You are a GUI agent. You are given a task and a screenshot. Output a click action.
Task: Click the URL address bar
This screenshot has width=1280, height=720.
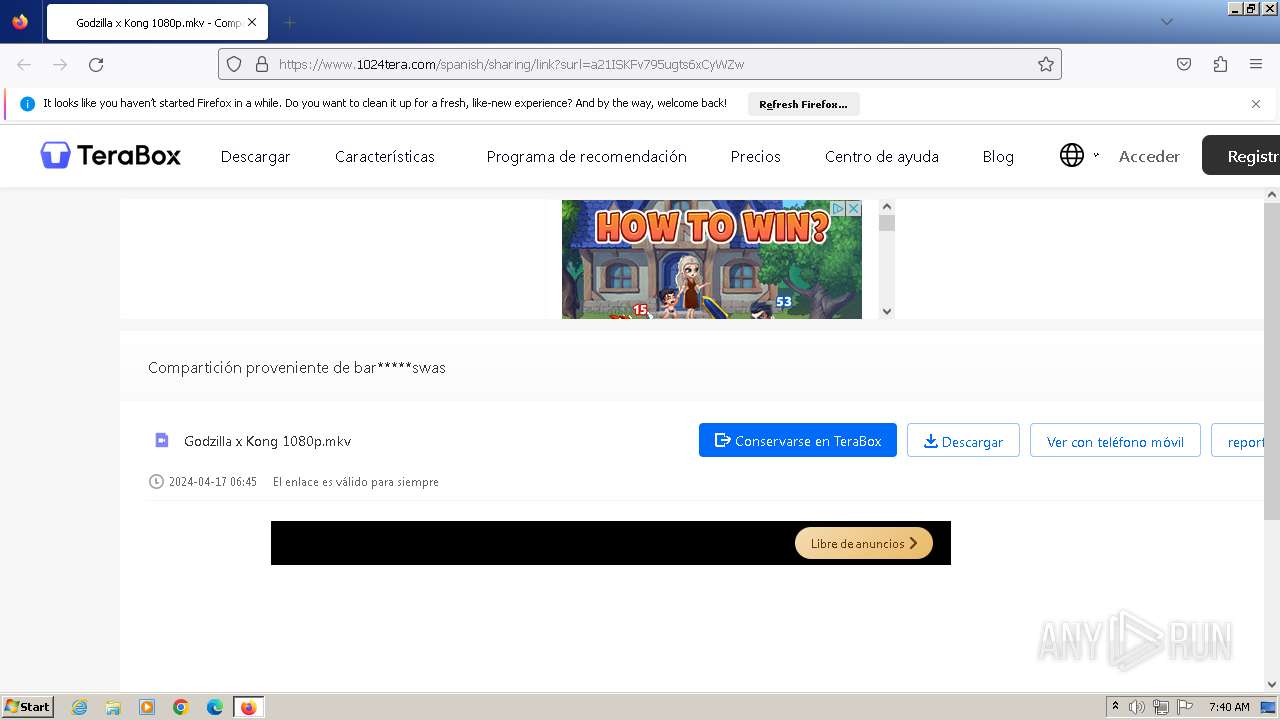click(640, 64)
